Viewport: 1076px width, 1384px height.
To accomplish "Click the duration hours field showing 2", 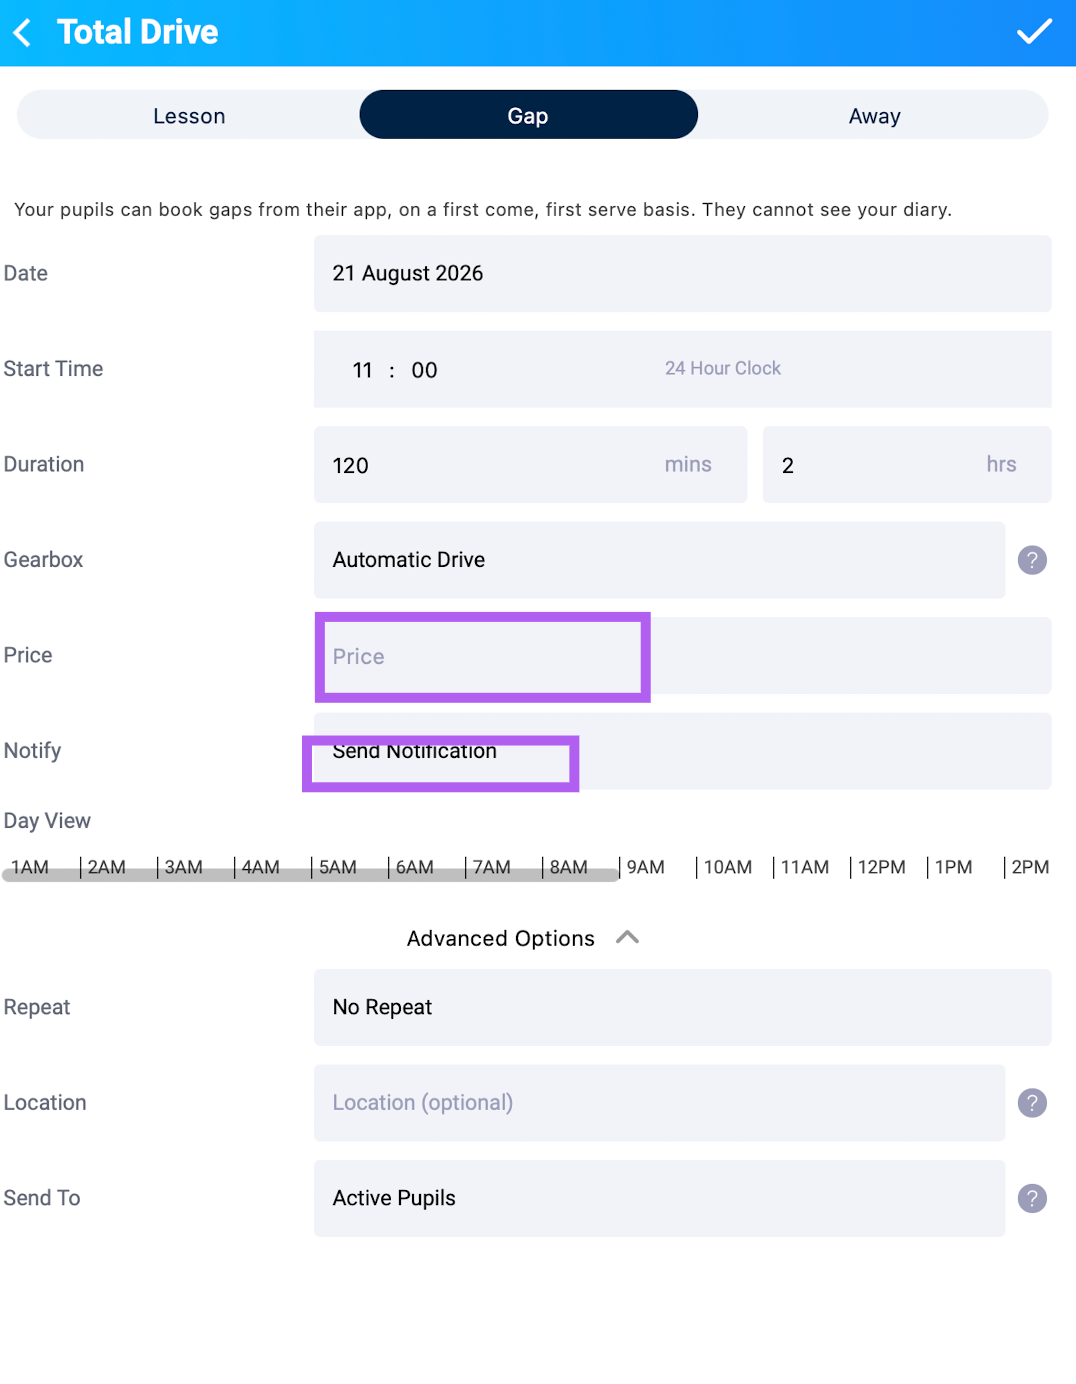I will (x=907, y=465).
